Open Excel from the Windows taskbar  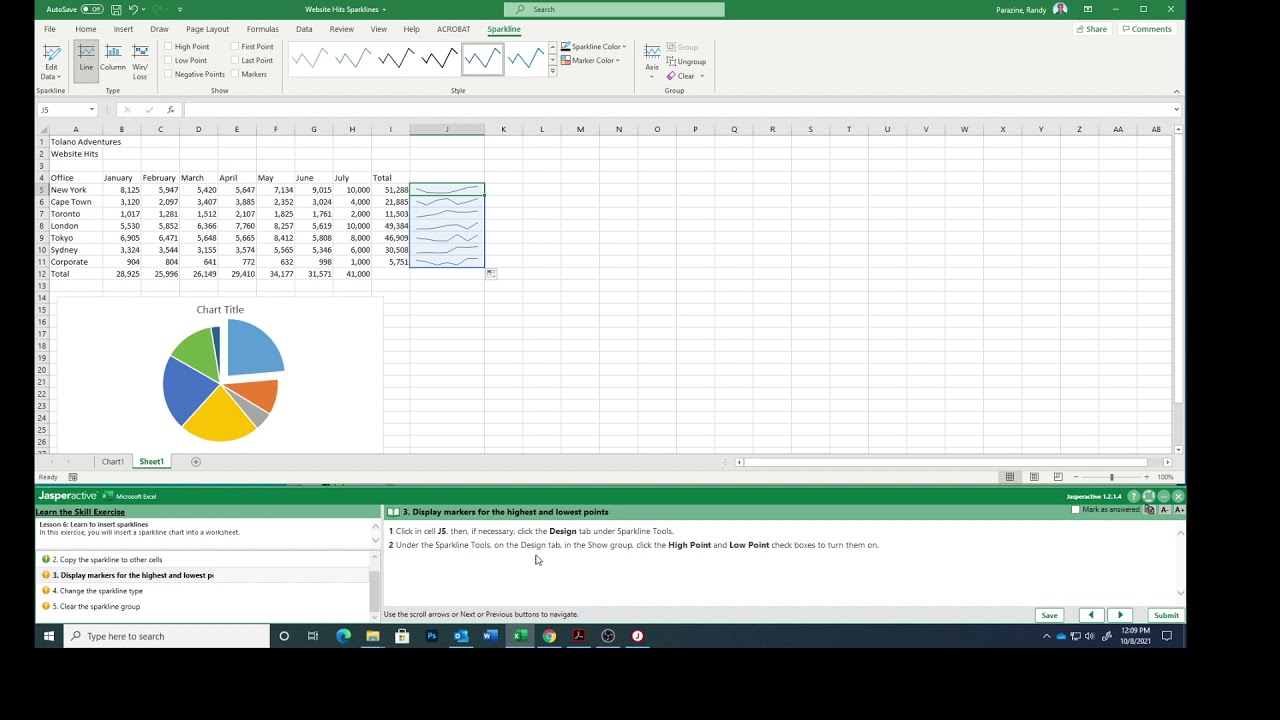(520, 636)
